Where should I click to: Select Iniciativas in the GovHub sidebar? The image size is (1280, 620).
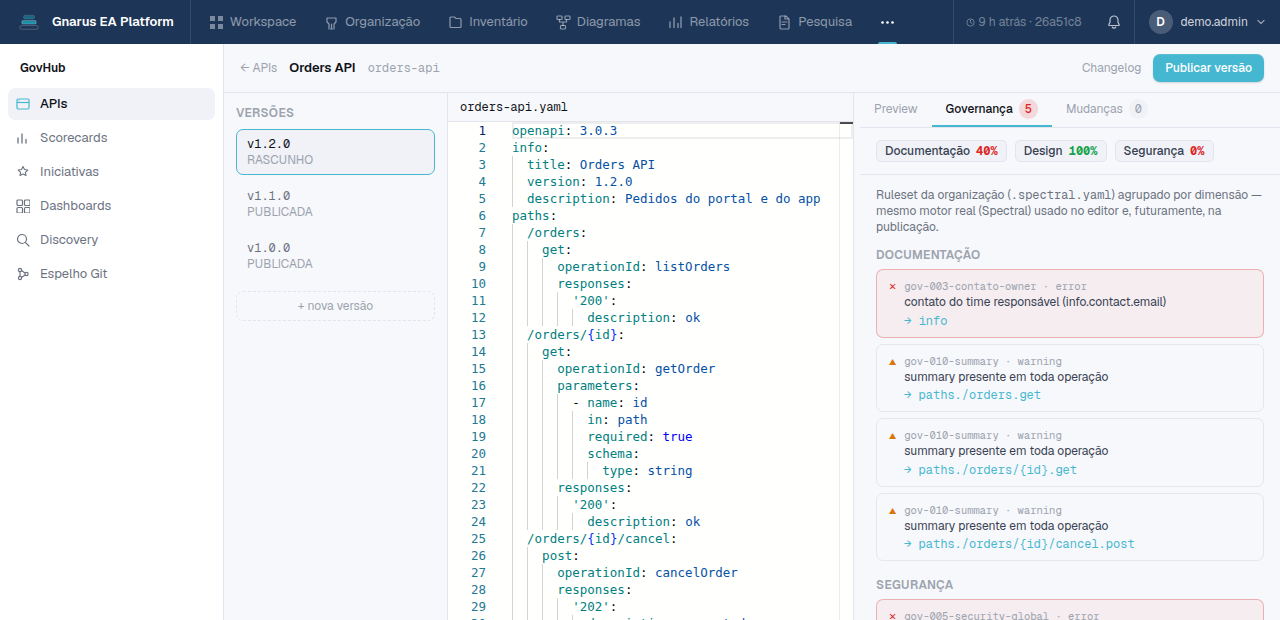click(x=111, y=172)
